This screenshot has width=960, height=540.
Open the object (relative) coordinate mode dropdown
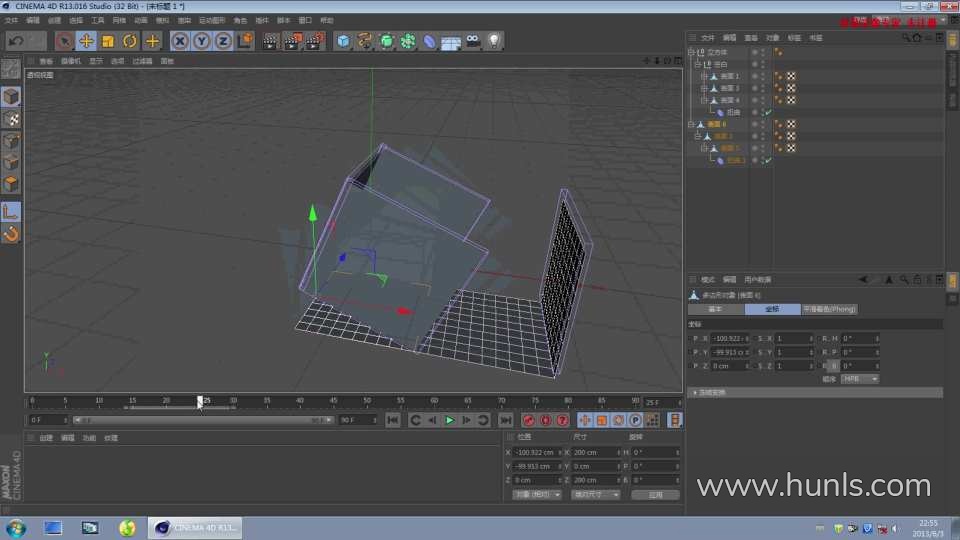pyautogui.click(x=536, y=494)
